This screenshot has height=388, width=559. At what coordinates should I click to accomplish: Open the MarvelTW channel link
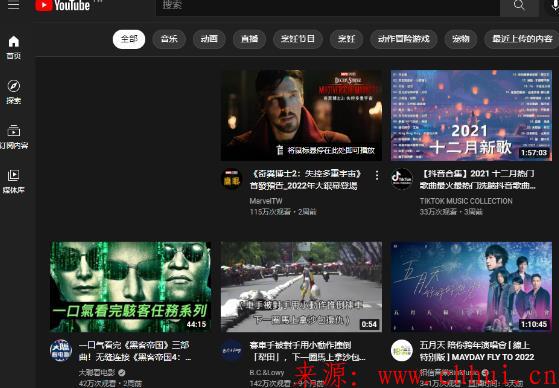[266, 201]
